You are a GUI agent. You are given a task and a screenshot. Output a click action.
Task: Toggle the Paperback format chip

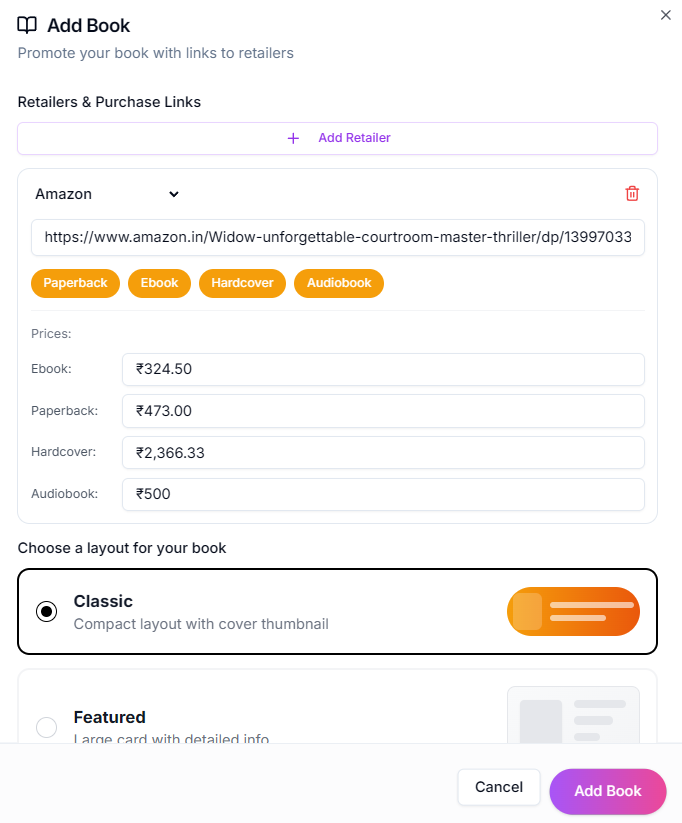[x=76, y=283]
